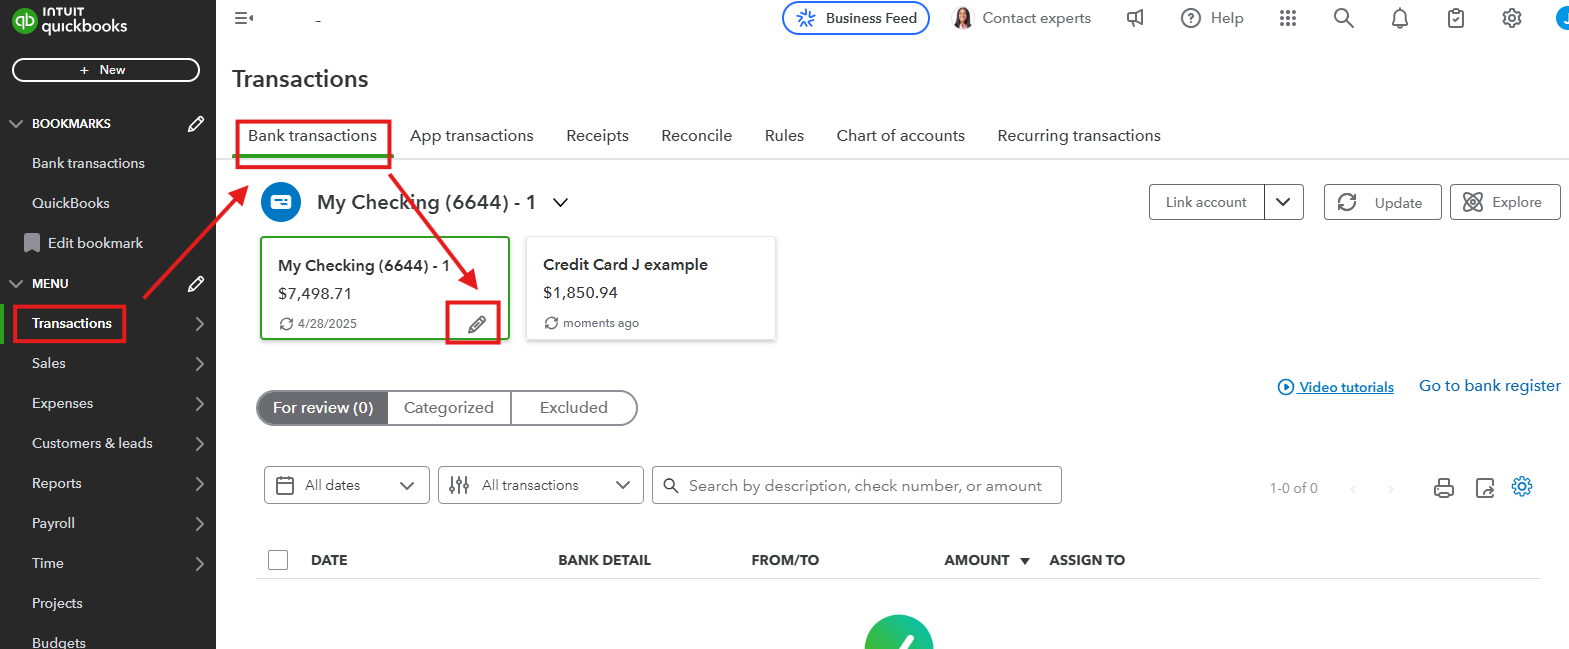Click the Explore button
Viewport: 1569px width, 649px height.
1505,202
